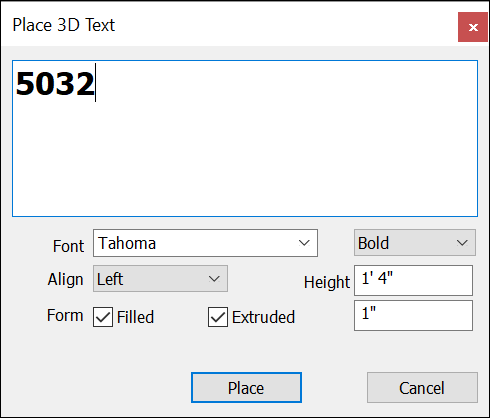The height and width of the screenshot is (418, 490).
Task: Click the Form label
Action: (65, 315)
